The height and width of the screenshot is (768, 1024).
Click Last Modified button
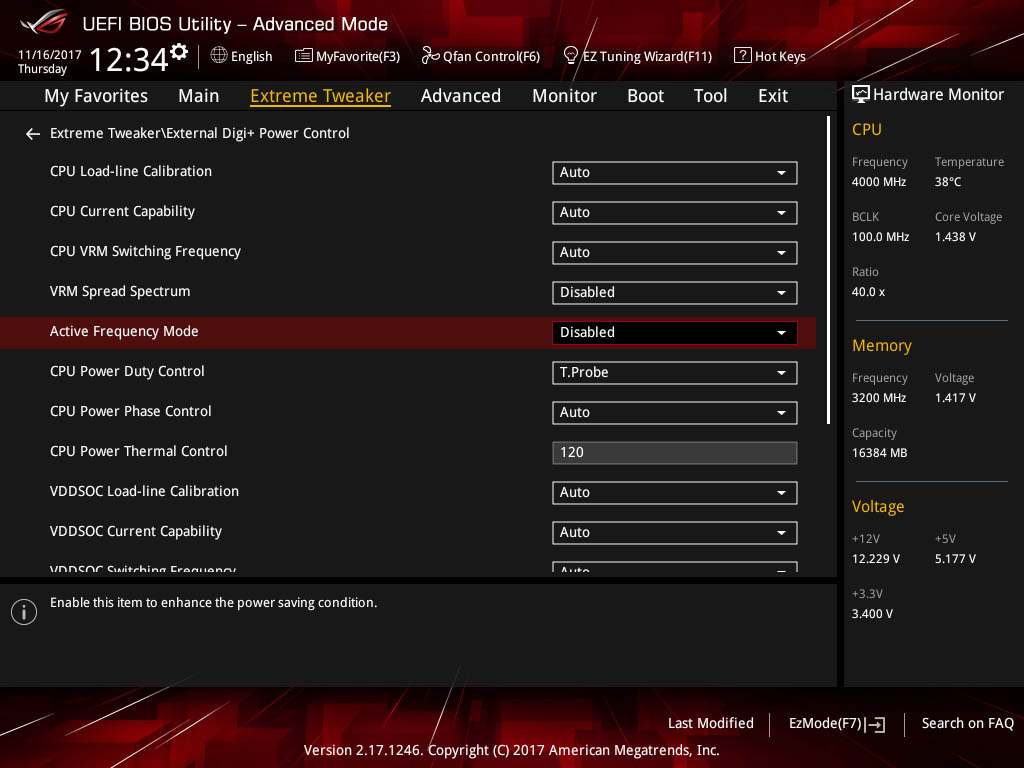[711, 724]
